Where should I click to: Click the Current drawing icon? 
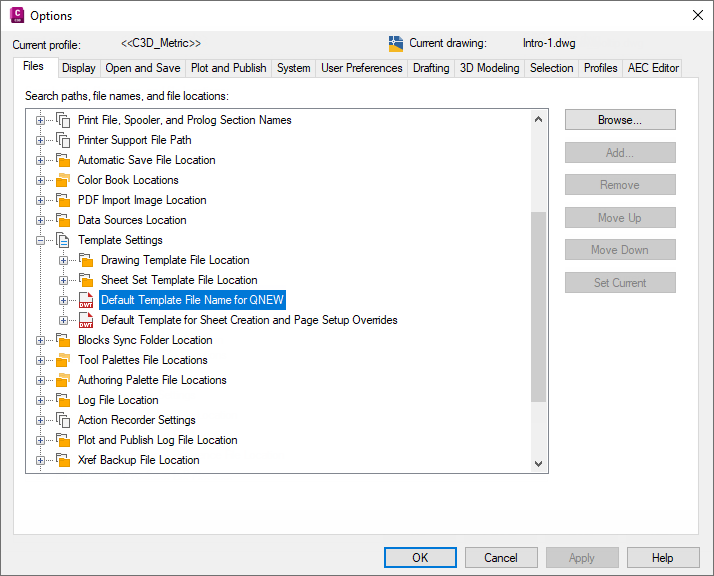pyautogui.click(x=396, y=44)
